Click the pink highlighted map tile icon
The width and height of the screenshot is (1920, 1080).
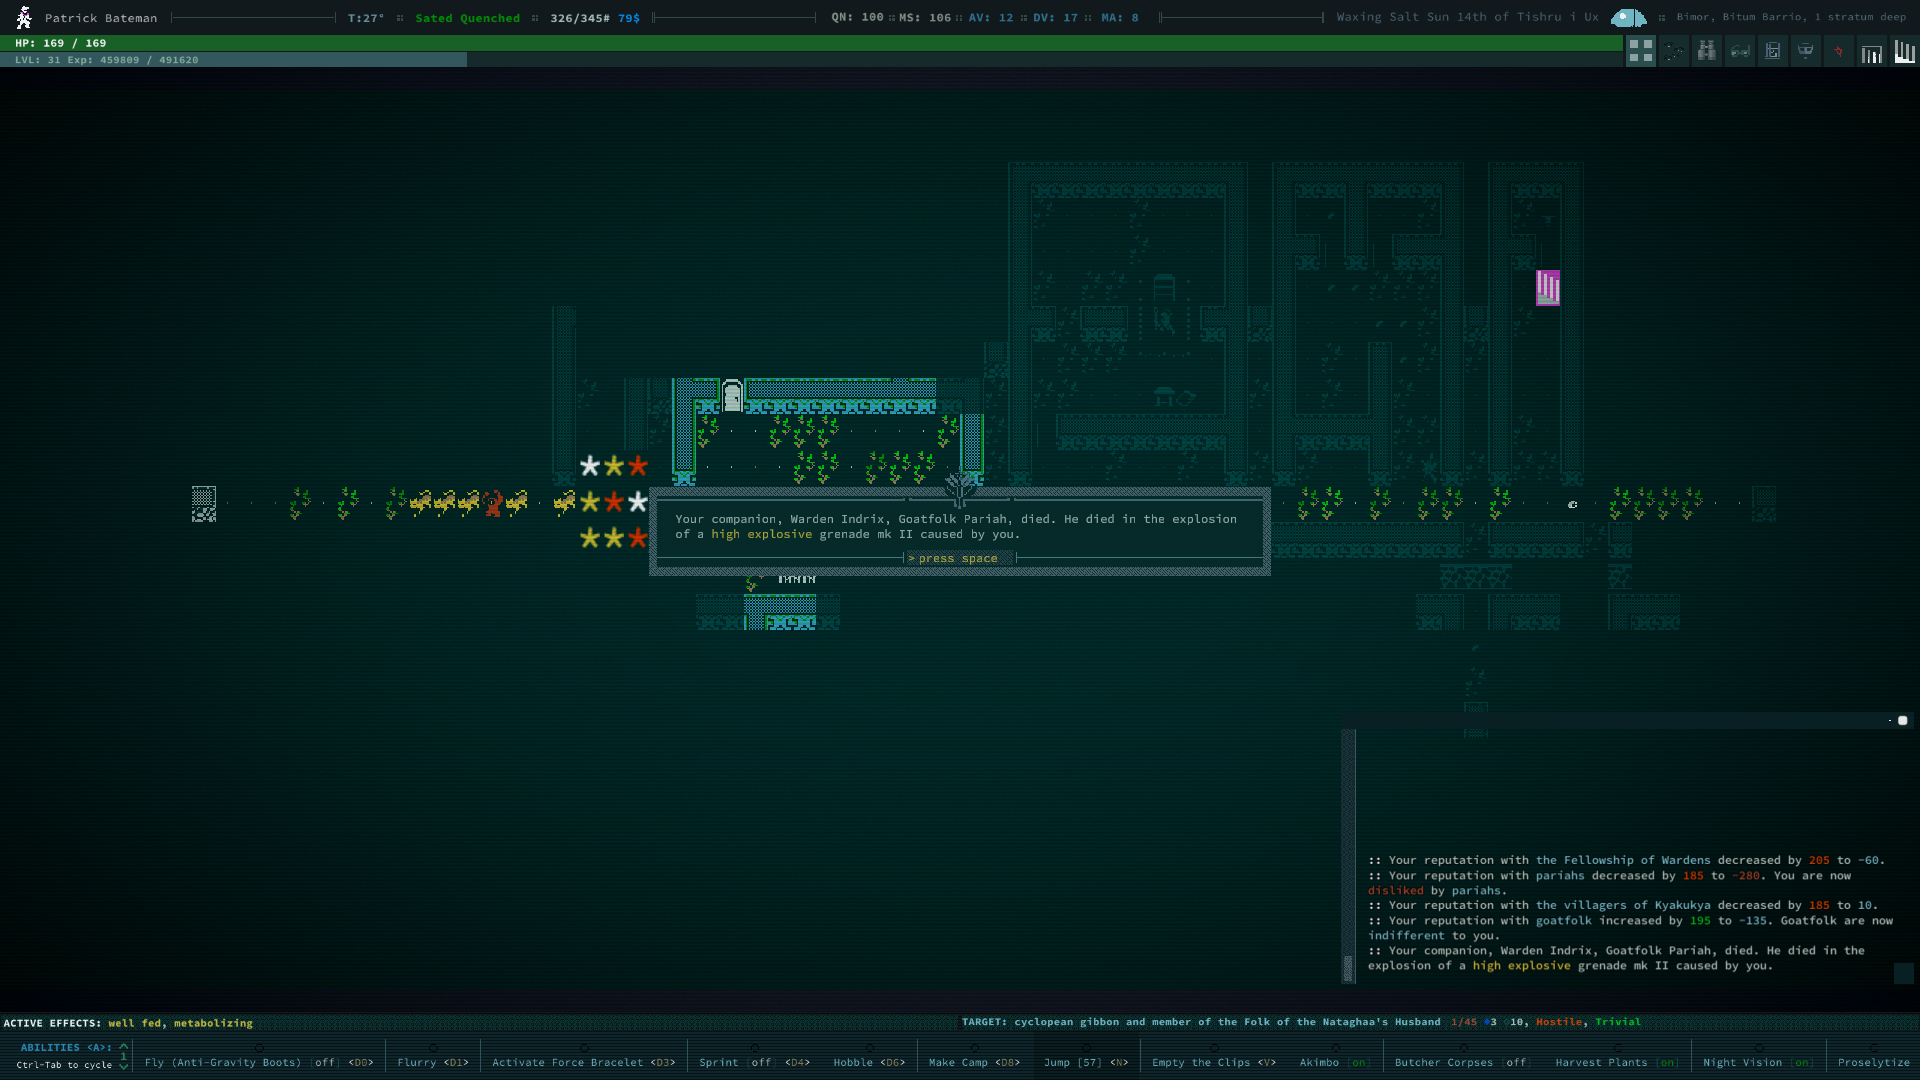1547,288
